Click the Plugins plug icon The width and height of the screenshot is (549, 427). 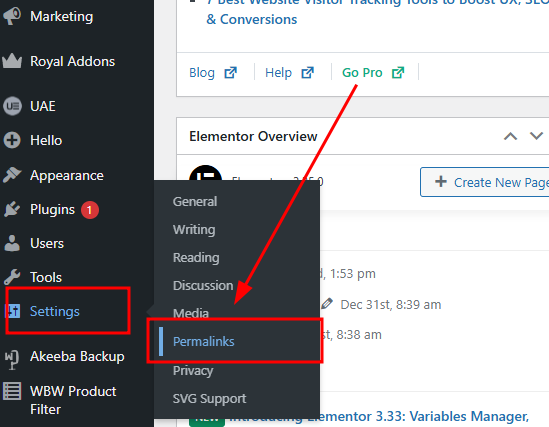[x=12, y=209]
